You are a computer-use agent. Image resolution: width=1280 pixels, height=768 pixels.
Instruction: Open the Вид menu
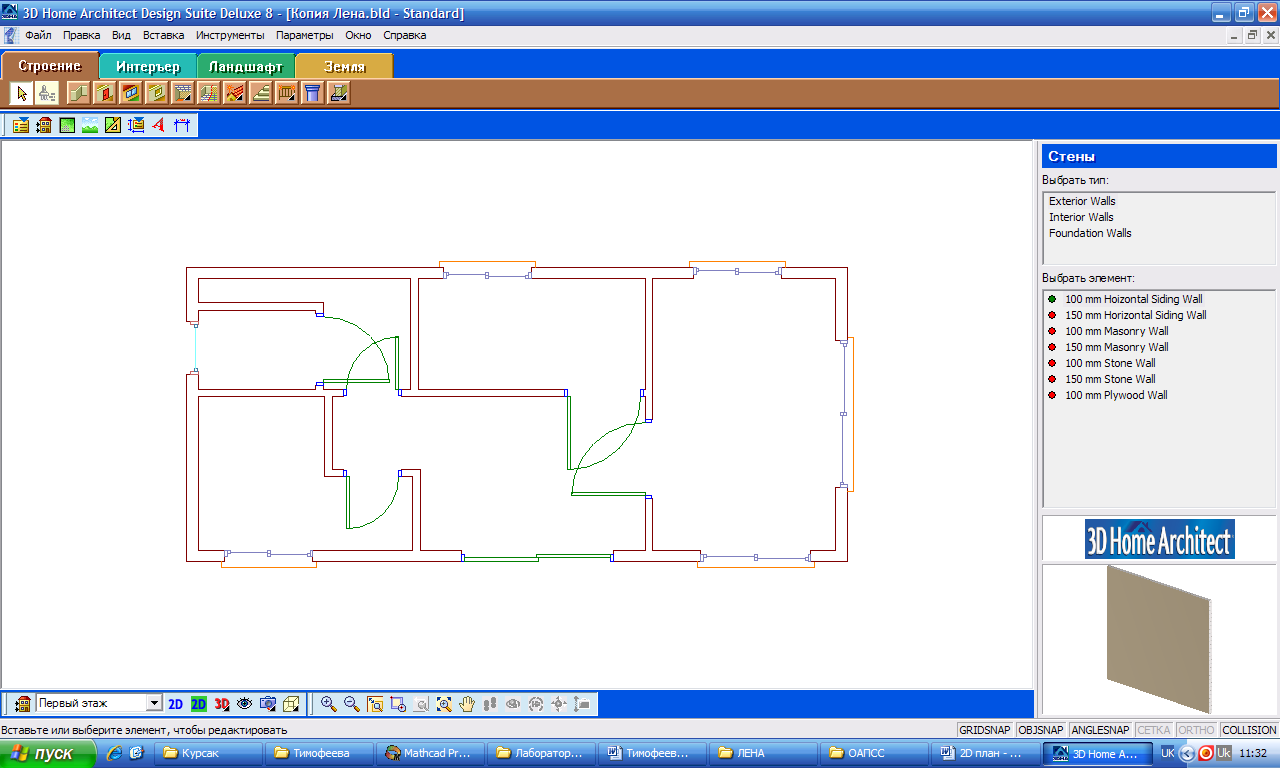(x=121, y=35)
